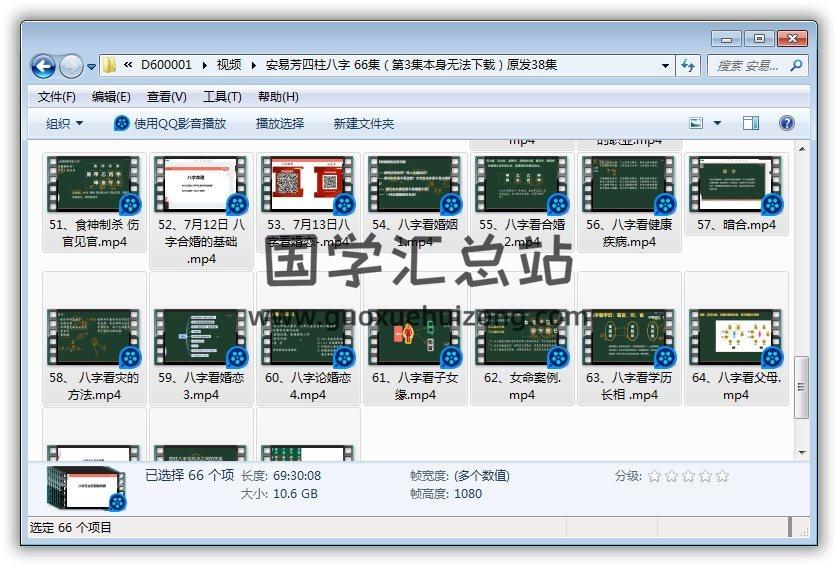838x566 pixels.
Task: Click the vertical scrollbar down arrow
Action: pos(800,452)
